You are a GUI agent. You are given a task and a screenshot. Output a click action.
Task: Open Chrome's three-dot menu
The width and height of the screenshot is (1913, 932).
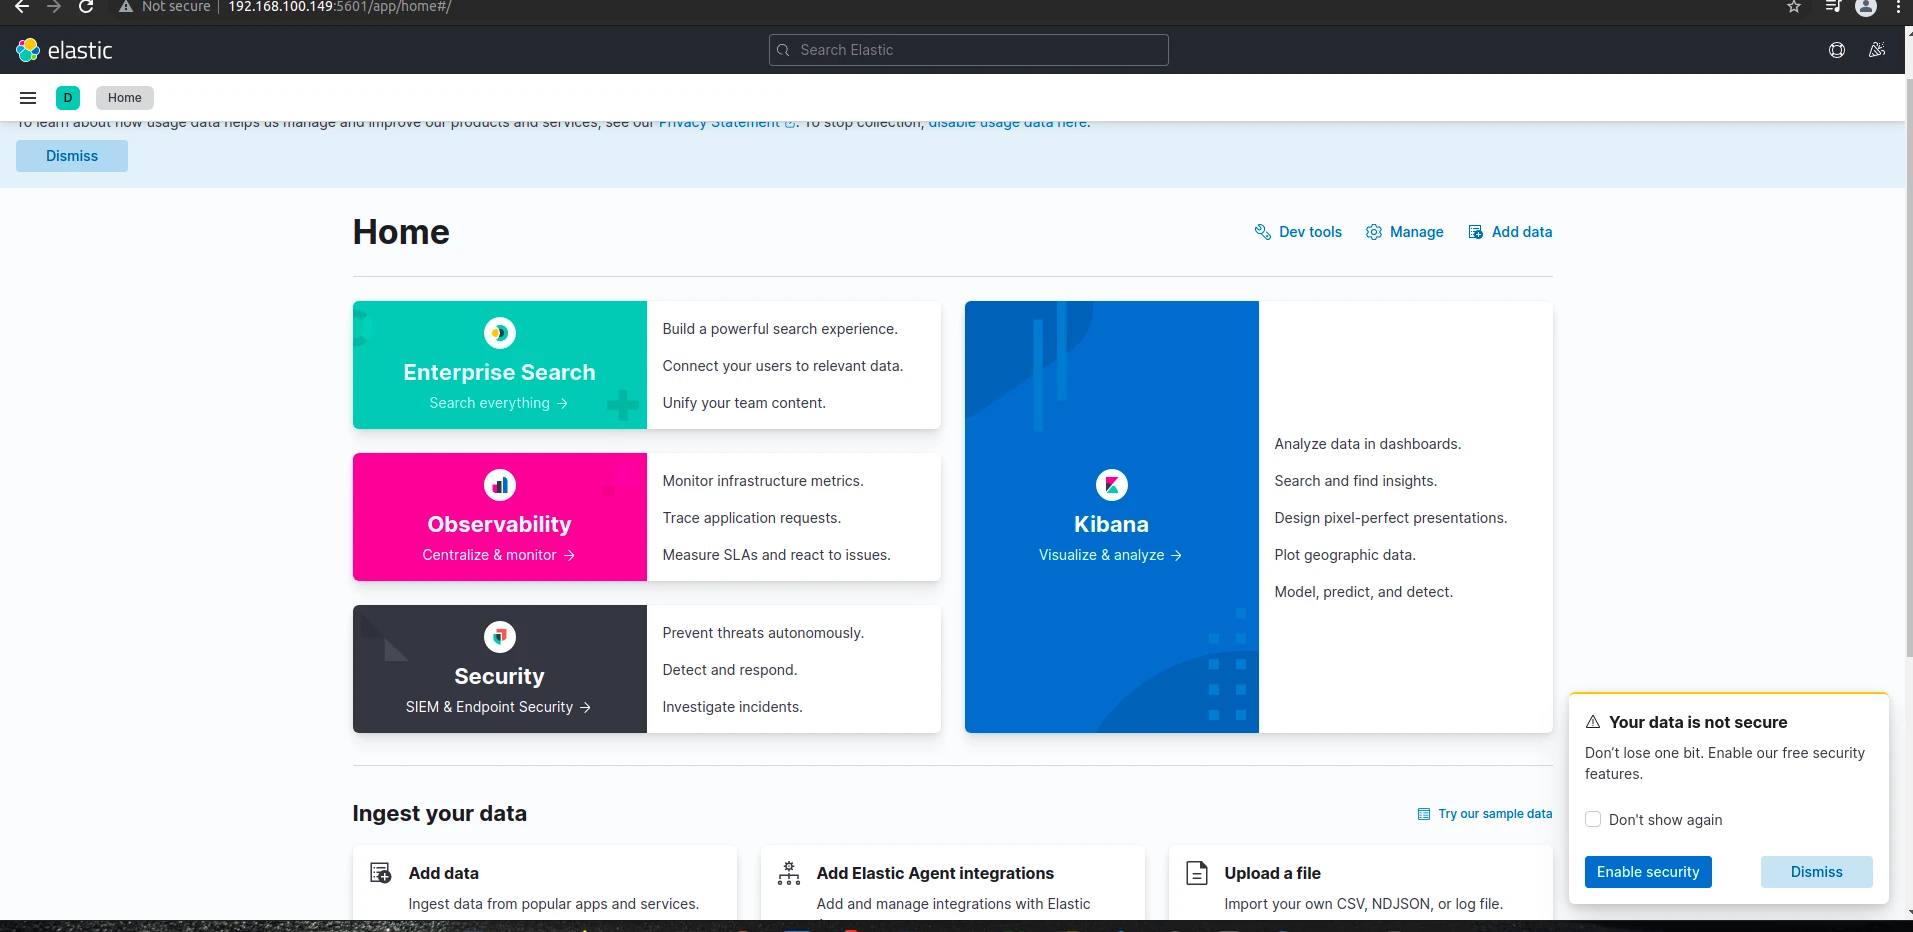(1897, 8)
